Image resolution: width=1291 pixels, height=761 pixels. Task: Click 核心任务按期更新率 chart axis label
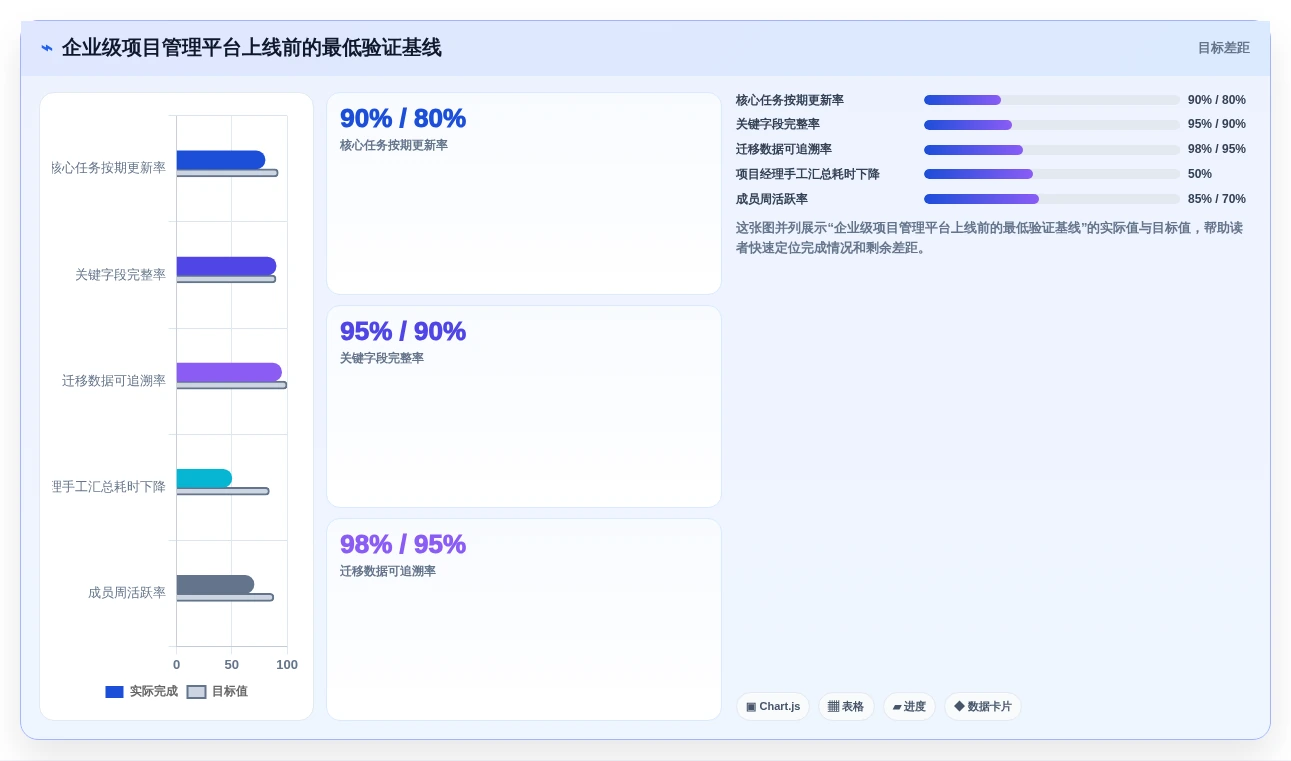point(109,168)
